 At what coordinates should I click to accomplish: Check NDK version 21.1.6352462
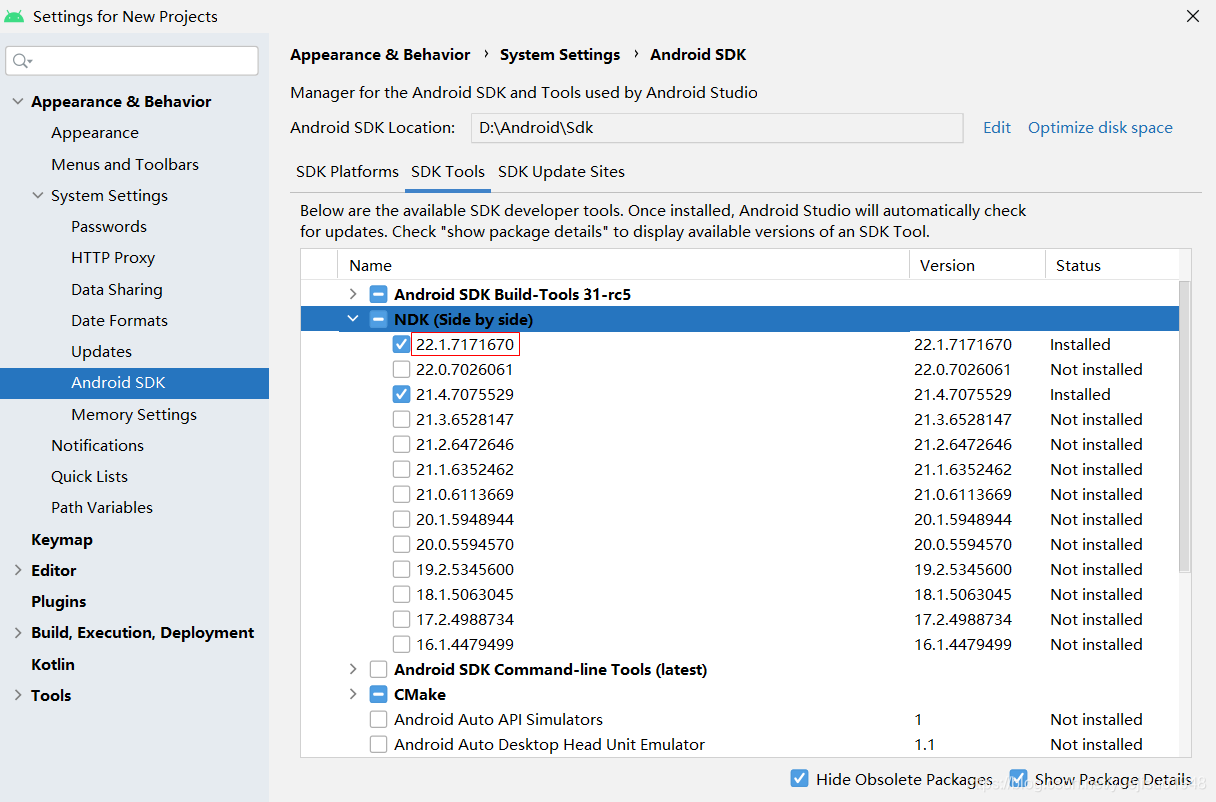tap(401, 469)
